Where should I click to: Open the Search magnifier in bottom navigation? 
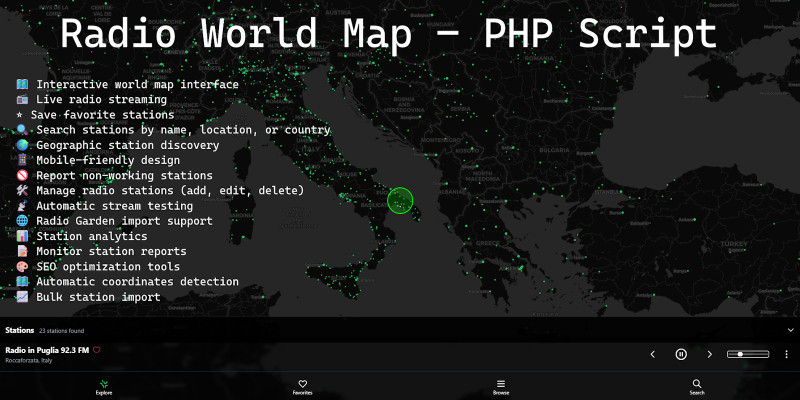tap(697, 384)
